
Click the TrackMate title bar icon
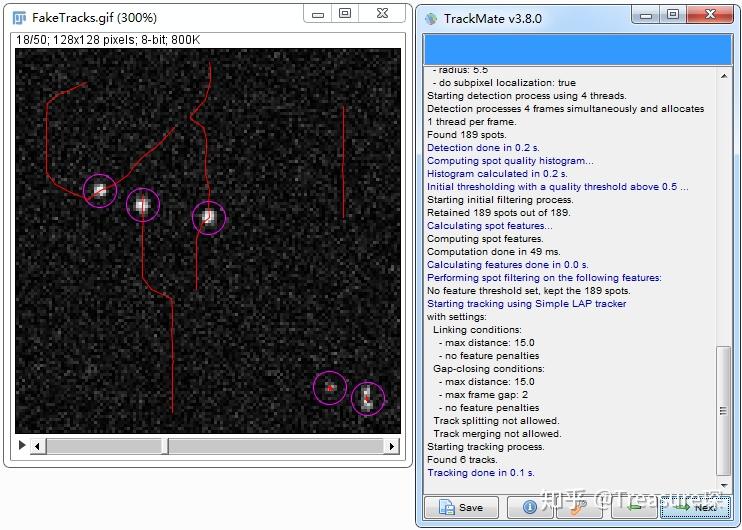[431, 18]
